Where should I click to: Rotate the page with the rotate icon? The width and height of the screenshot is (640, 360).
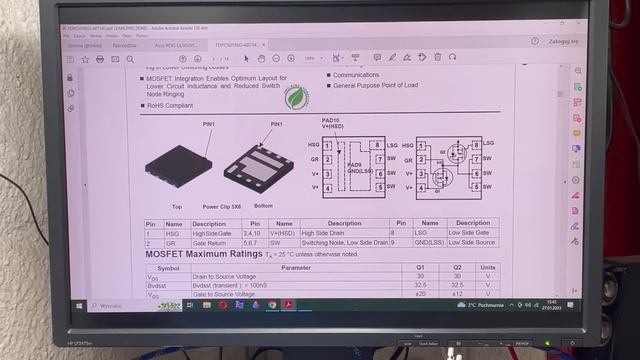(453, 57)
